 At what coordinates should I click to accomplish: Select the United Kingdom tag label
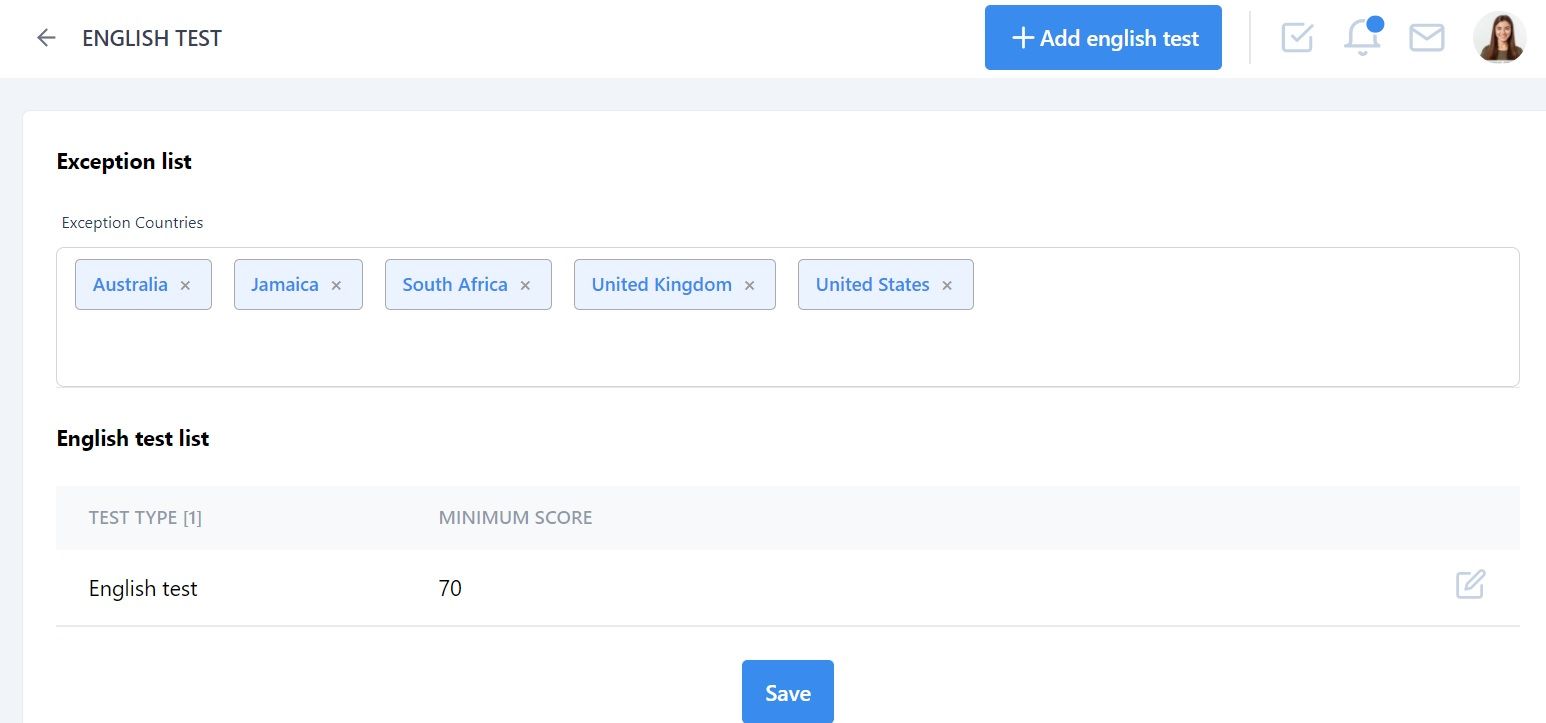tap(662, 284)
